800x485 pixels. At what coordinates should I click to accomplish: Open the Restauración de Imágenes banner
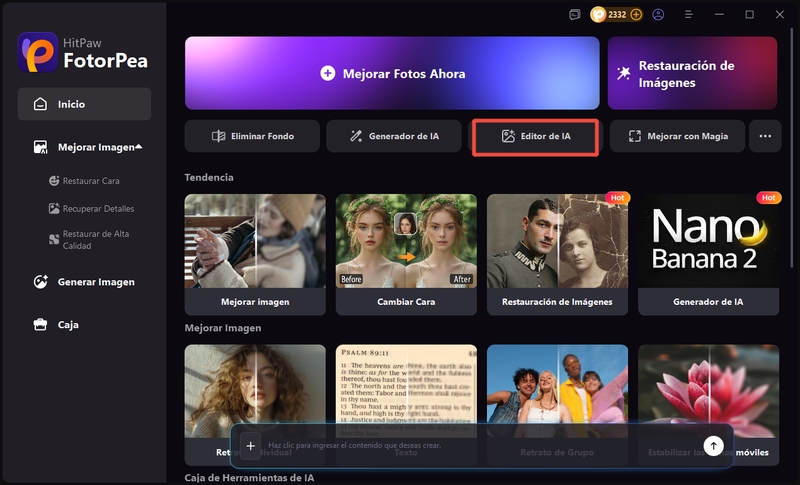[x=692, y=73]
